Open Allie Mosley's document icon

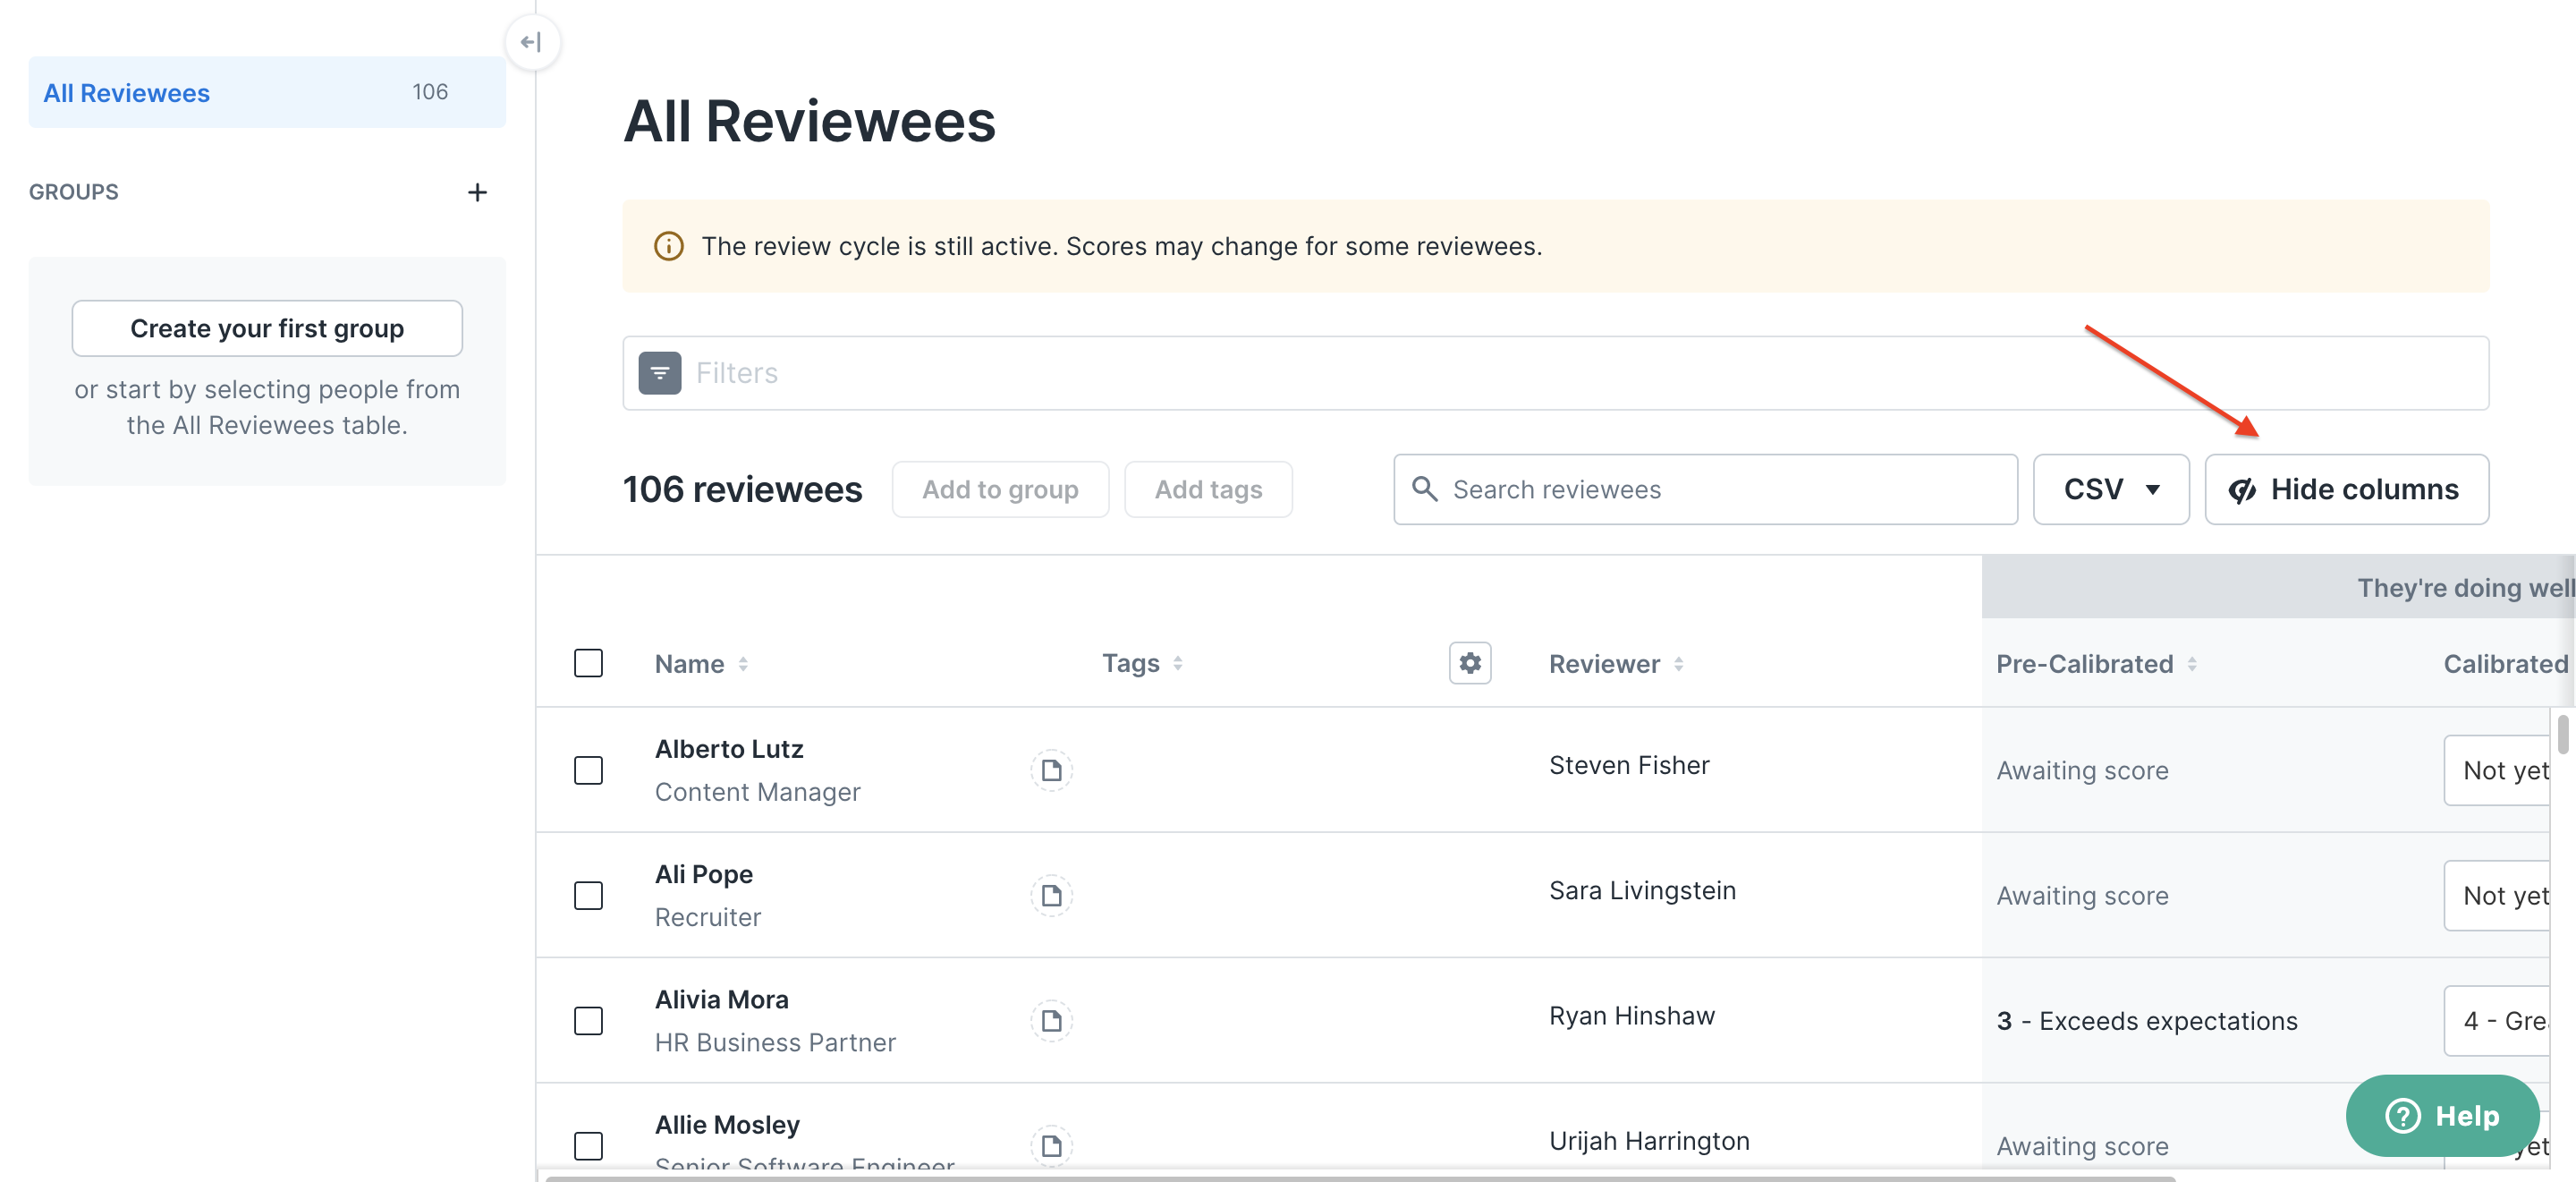(1051, 1145)
